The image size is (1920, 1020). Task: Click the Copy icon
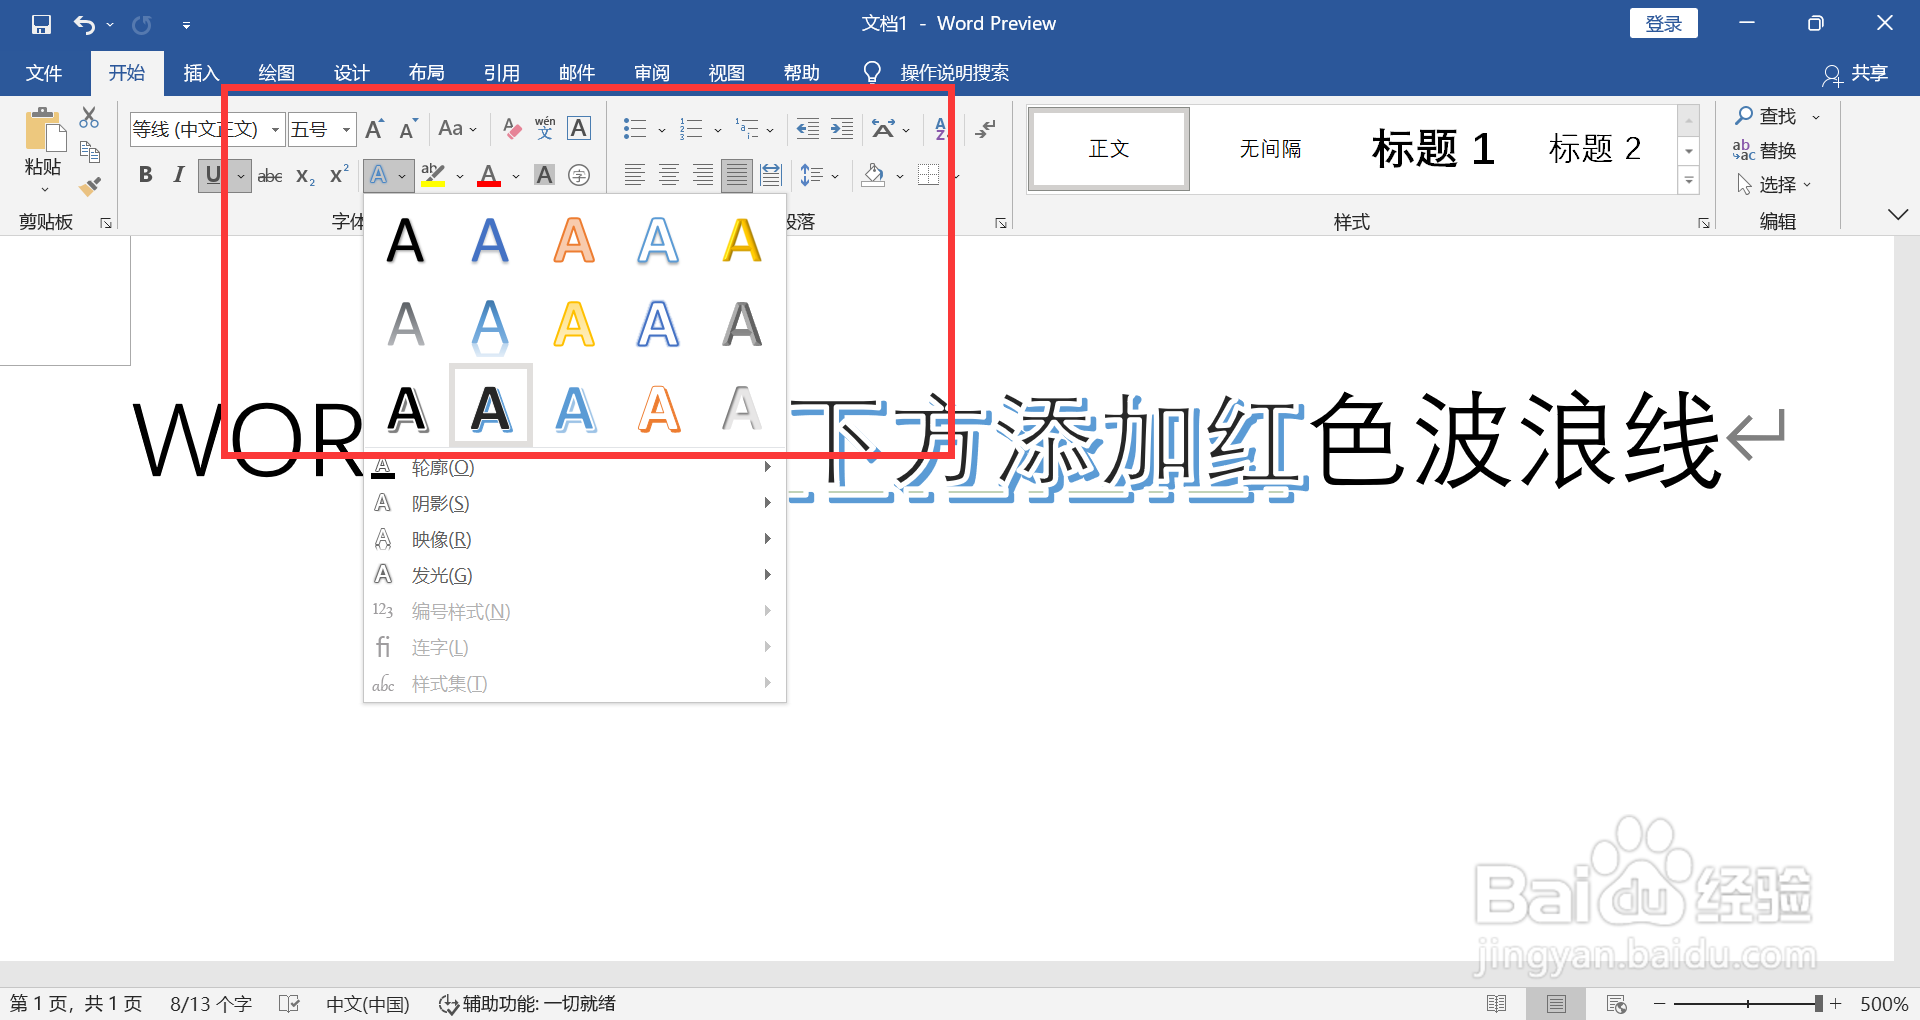click(x=89, y=152)
